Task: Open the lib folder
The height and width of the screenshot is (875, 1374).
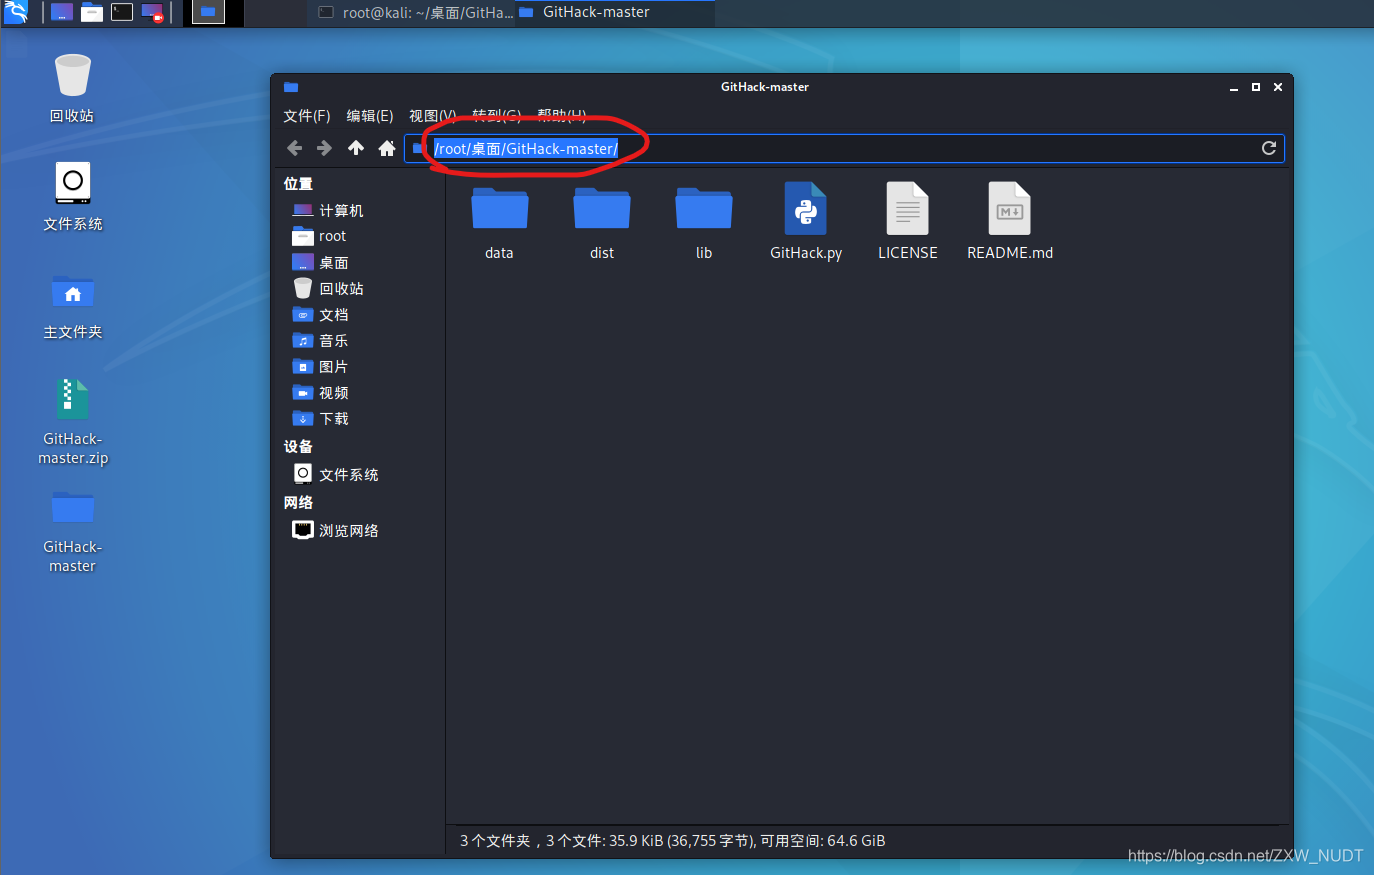Action: tap(703, 220)
